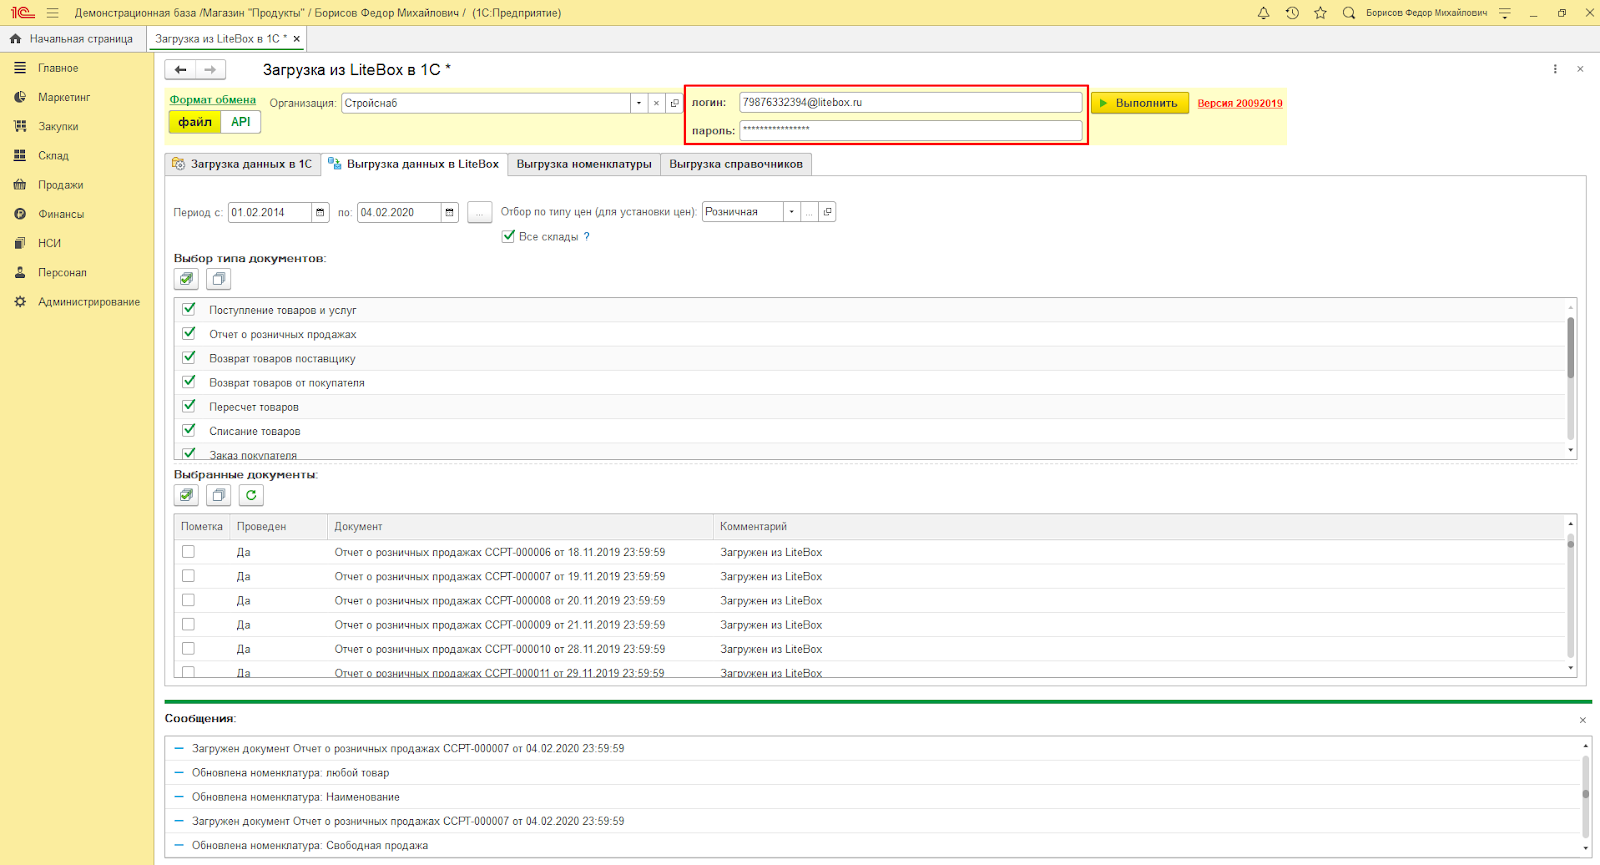This screenshot has width=1600, height=865.
Task: Click into the логин input field
Action: click(911, 102)
